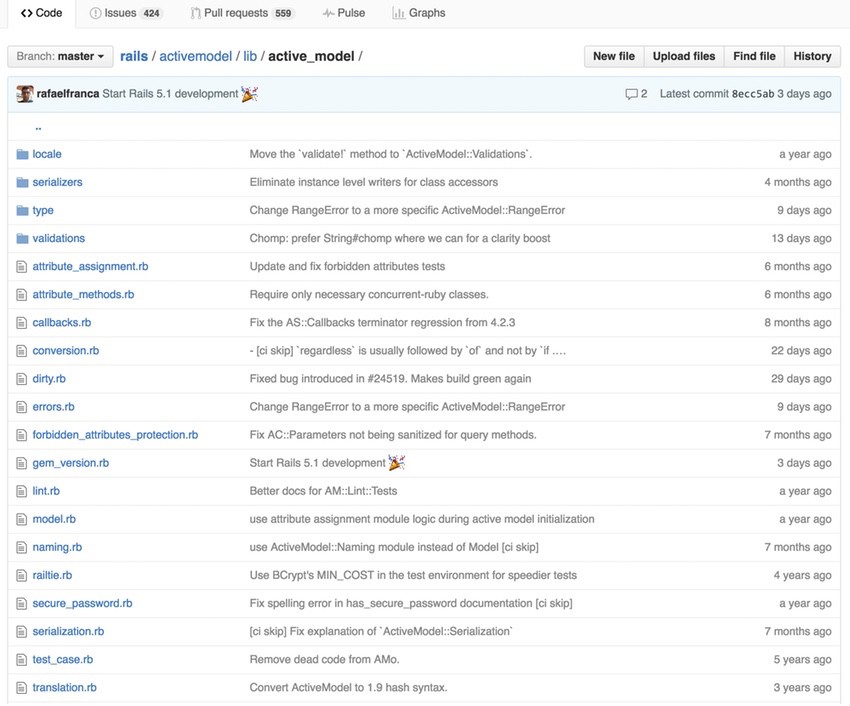The height and width of the screenshot is (706, 850).
Task: Click file icon beside railtie.rb
Action: (22, 576)
